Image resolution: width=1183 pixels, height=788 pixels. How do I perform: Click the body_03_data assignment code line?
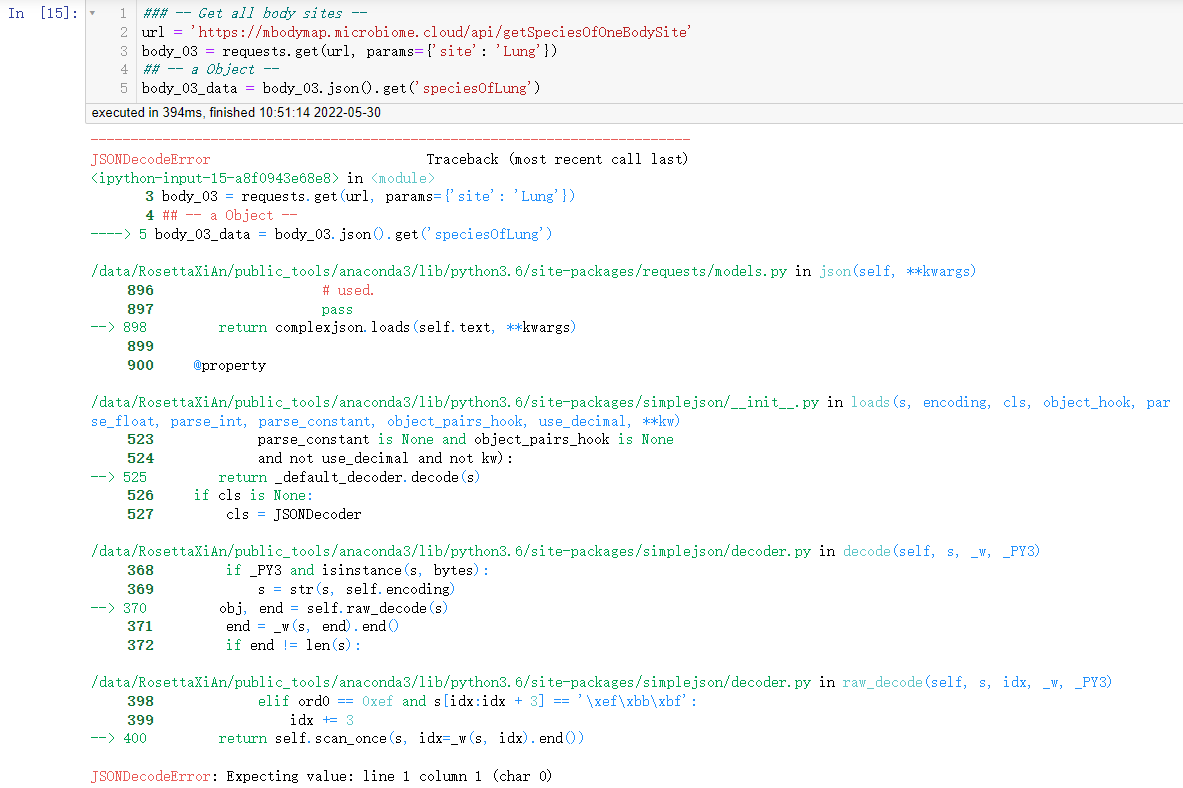pos(341,88)
